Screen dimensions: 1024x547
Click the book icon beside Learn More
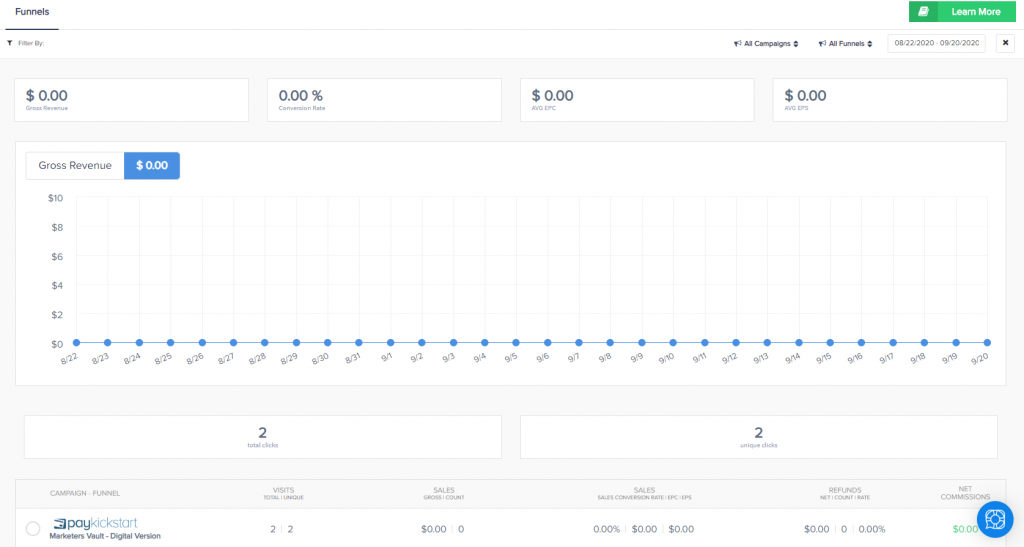pyautogui.click(x=924, y=12)
